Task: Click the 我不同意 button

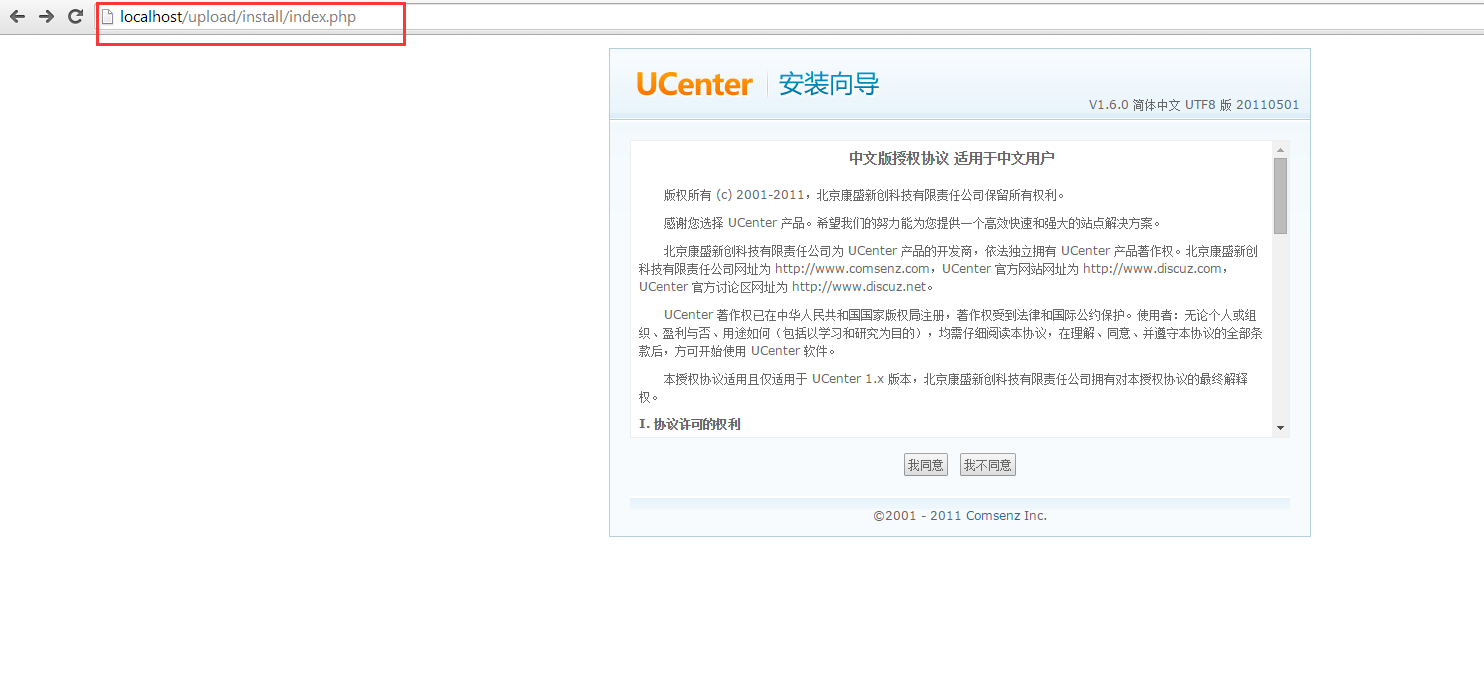Action: click(x=988, y=465)
